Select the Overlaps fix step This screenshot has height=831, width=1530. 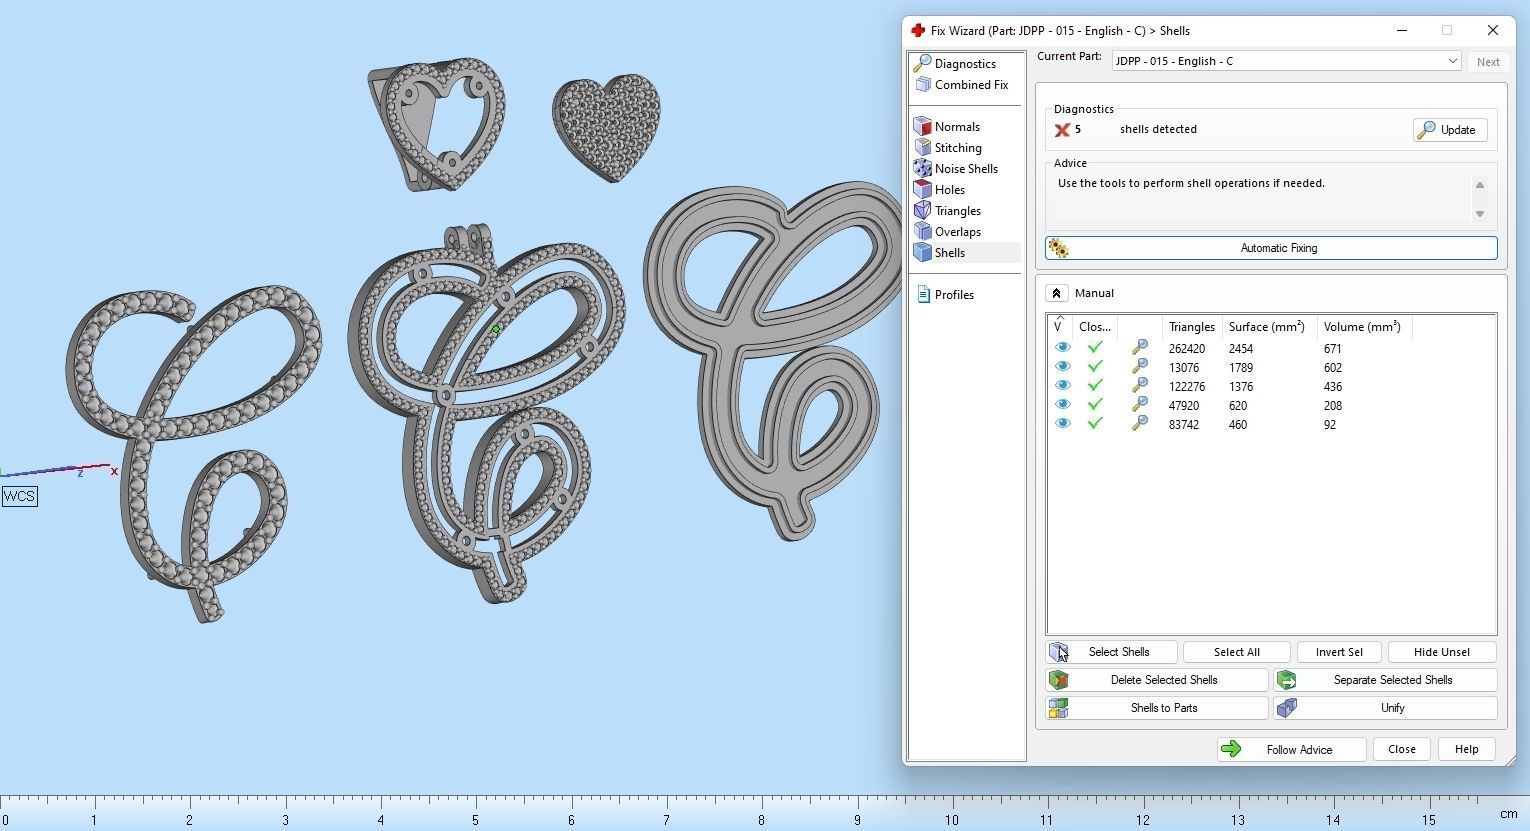pyautogui.click(x=958, y=231)
